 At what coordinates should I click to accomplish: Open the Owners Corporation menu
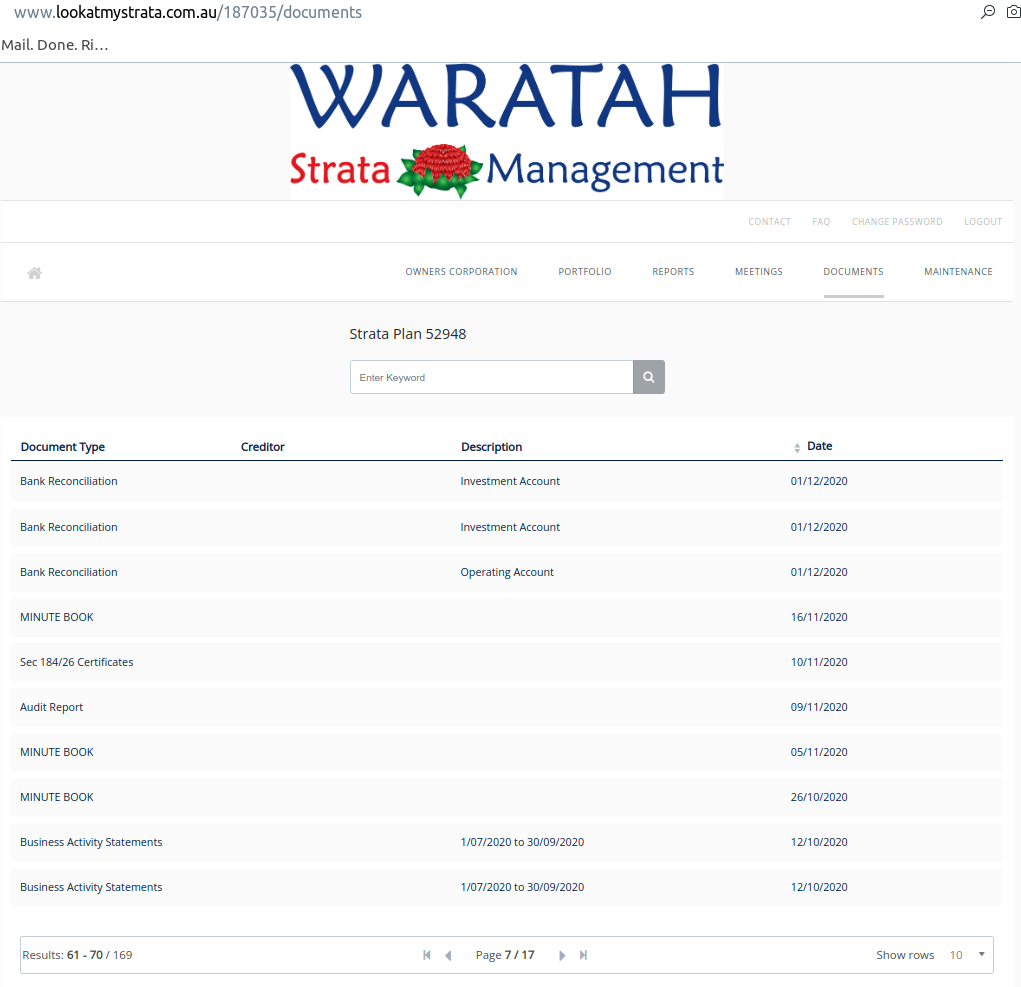[461, 271]
